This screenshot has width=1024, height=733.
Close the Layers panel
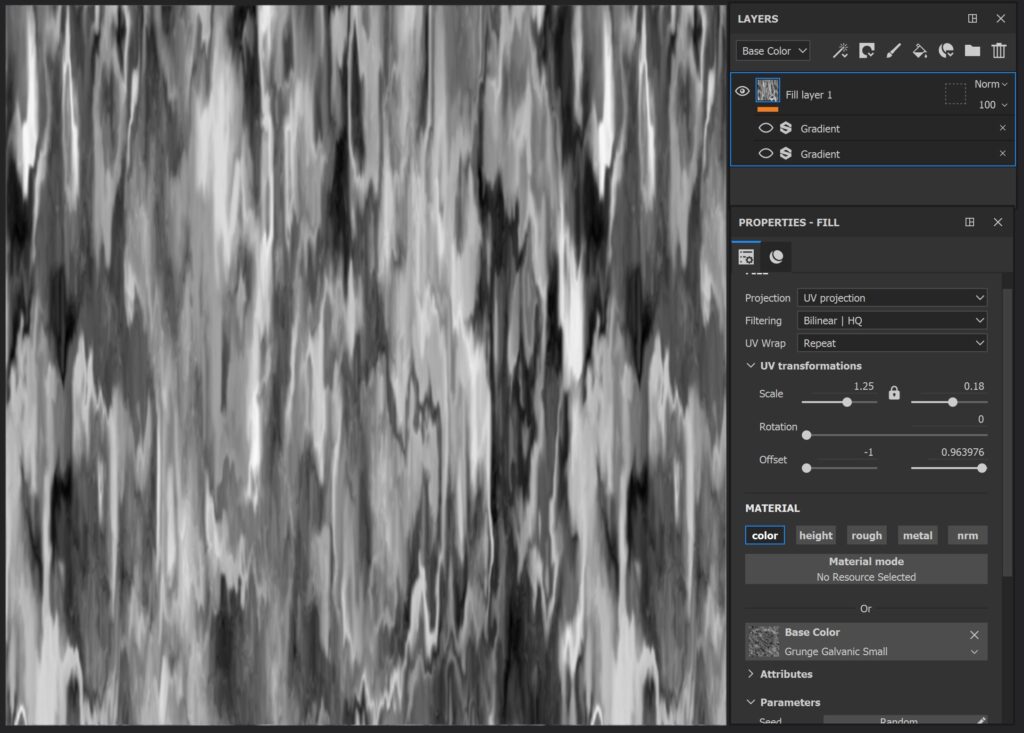[1000, 18]
